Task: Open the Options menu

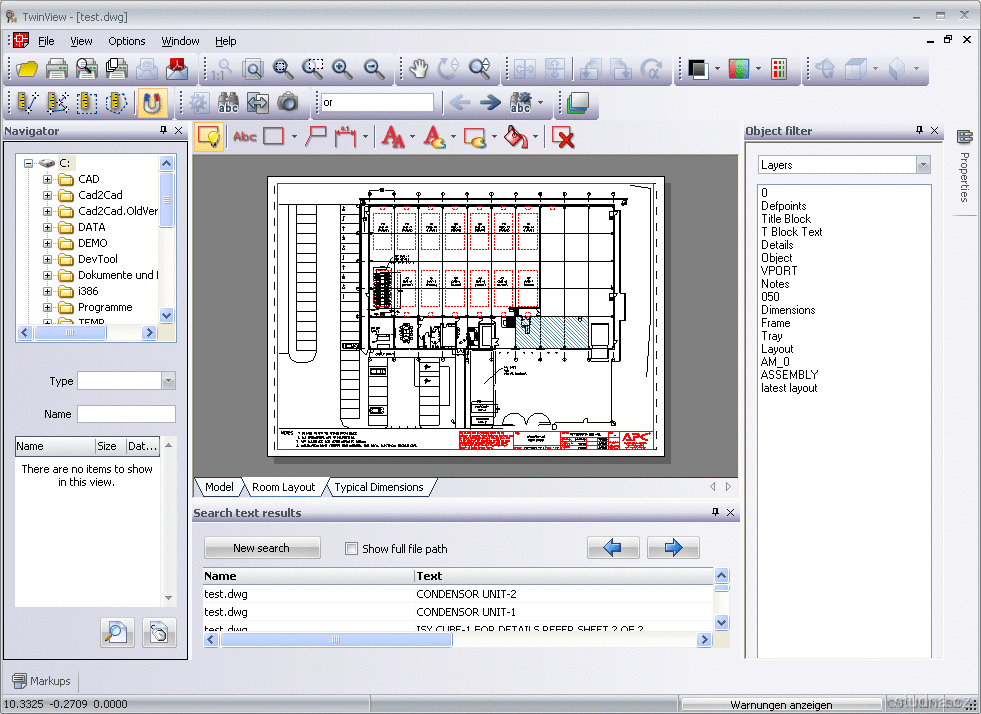Action: [x=127, y=41]
